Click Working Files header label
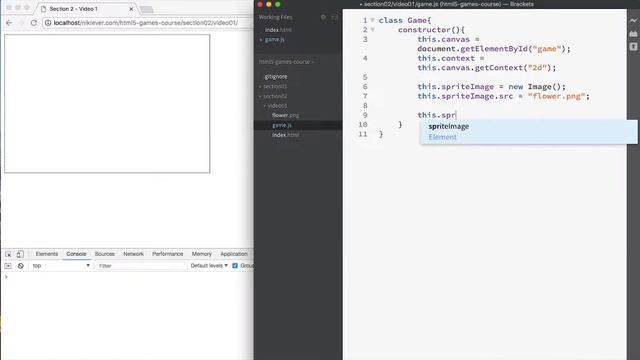640x360 pixels. 275,17
